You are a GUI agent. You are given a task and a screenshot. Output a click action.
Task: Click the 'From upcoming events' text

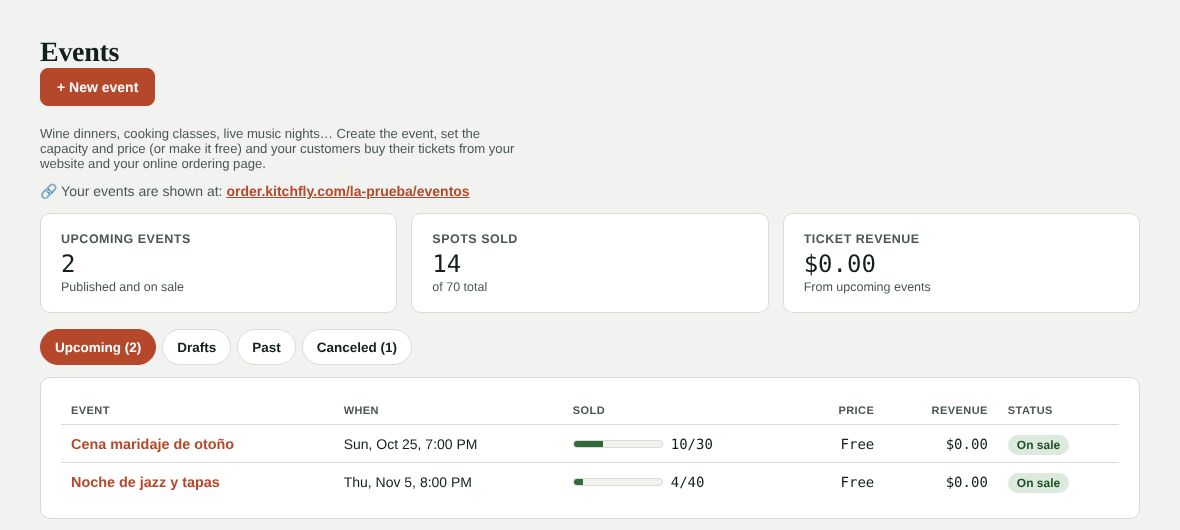[x=867, y=287]
